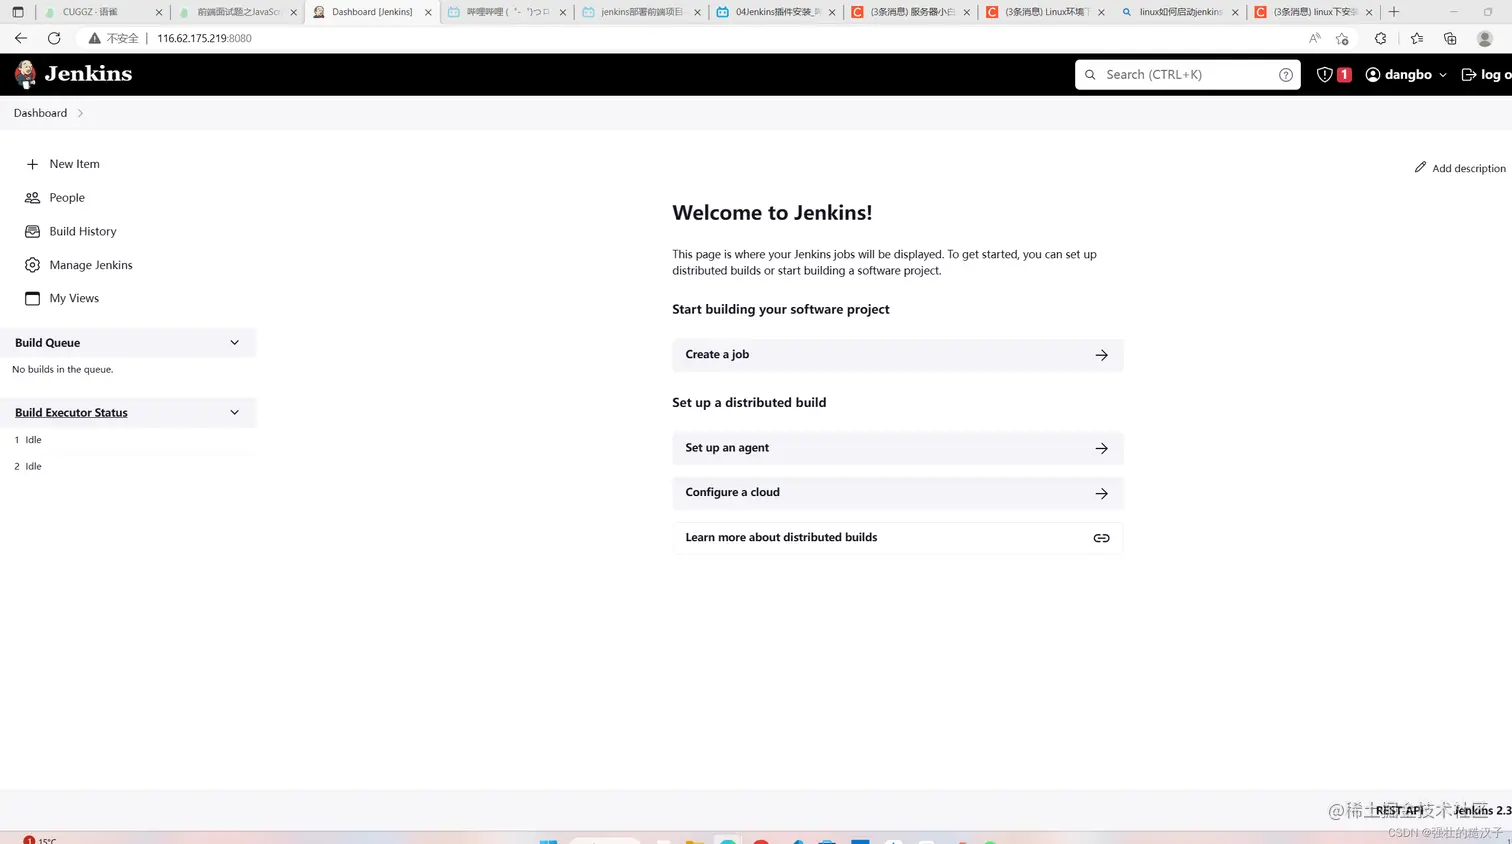Open the REST API footer link
Image resolution: width=1512 pixels, height=844 pixels.
[x=1399, y=810]
